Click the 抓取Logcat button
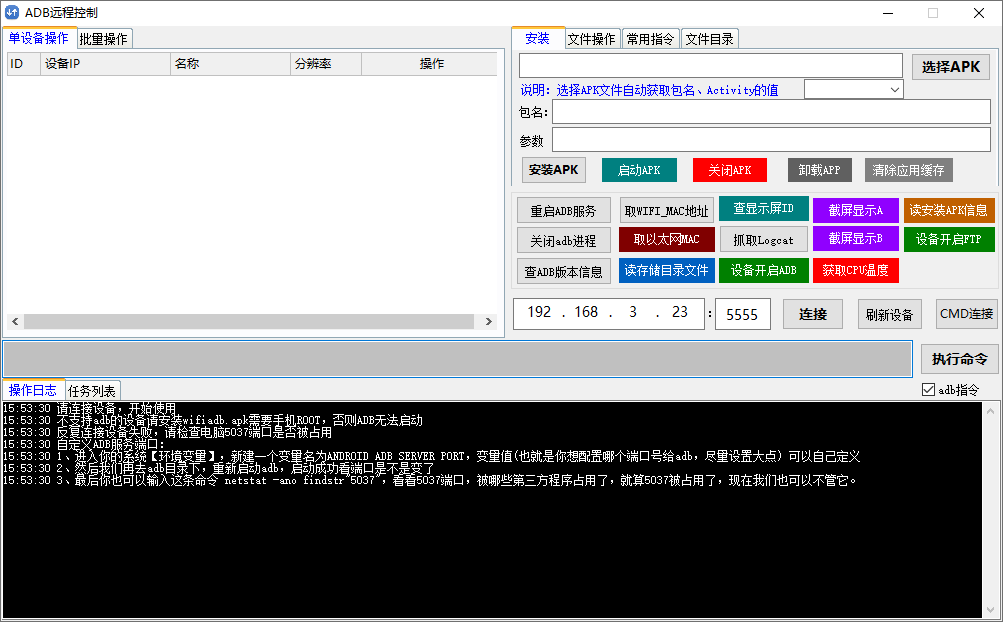 pyautogui.click(x=764, y=240)
